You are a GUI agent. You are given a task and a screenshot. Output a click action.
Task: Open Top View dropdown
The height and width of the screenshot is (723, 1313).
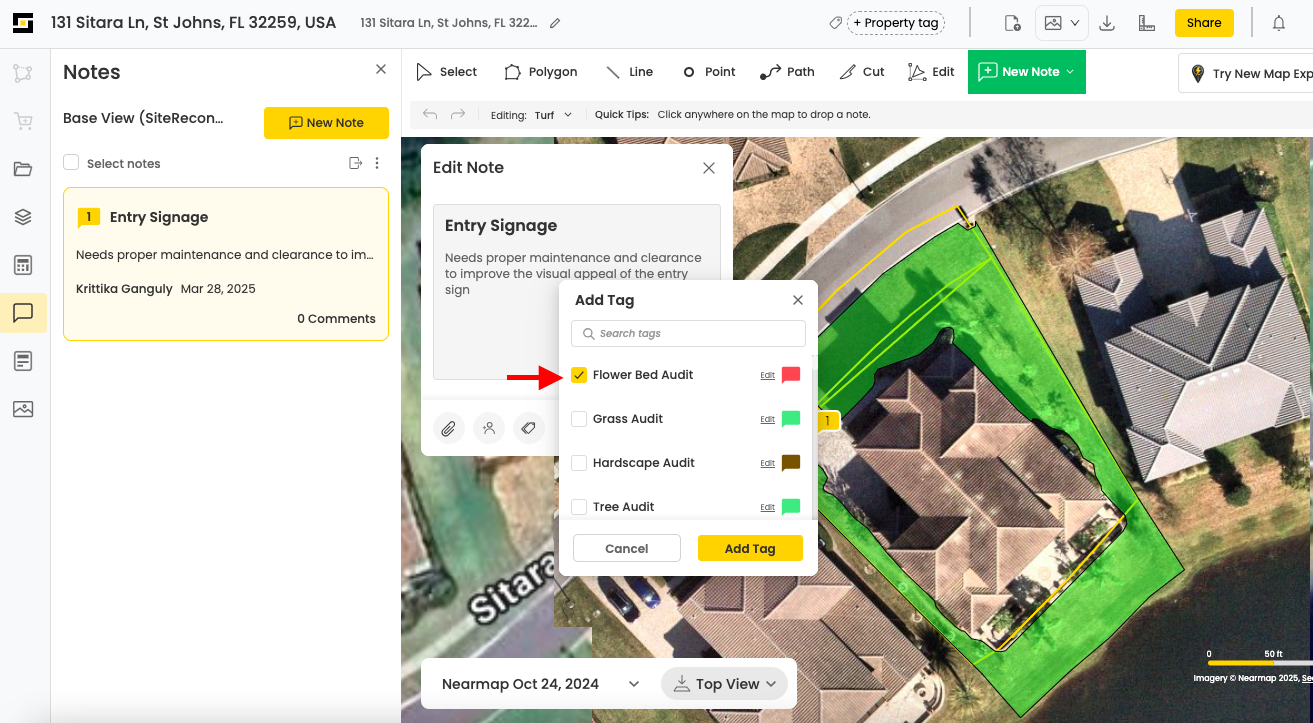[724, 684]
